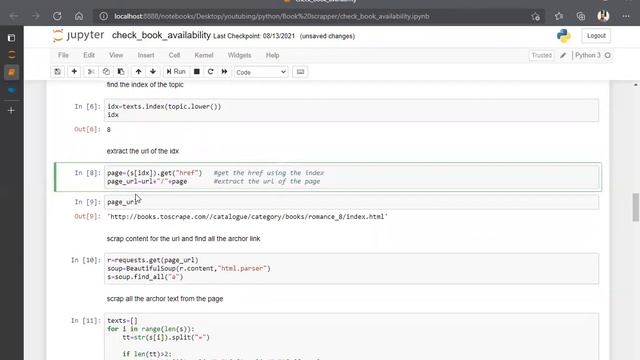
Task: Click the Python logo icon
Action: [x=564, y=36]
